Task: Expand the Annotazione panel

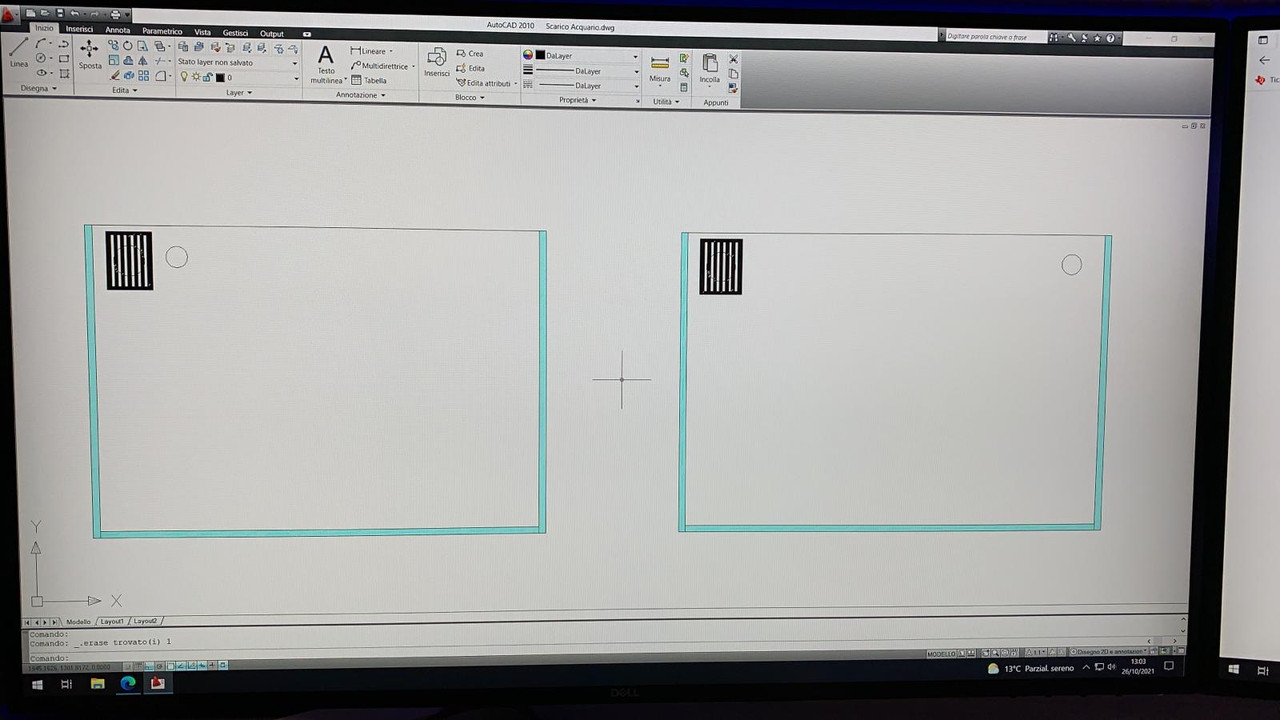Action: pos(360,95)
